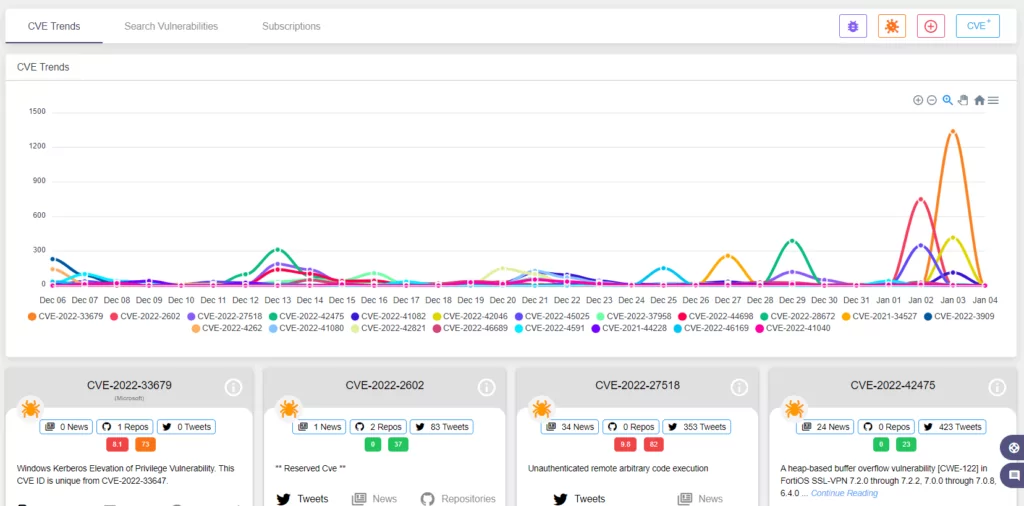Click CVE-2022-41040 in the legend
The image size is (1024, 506).
coord(793,328)
